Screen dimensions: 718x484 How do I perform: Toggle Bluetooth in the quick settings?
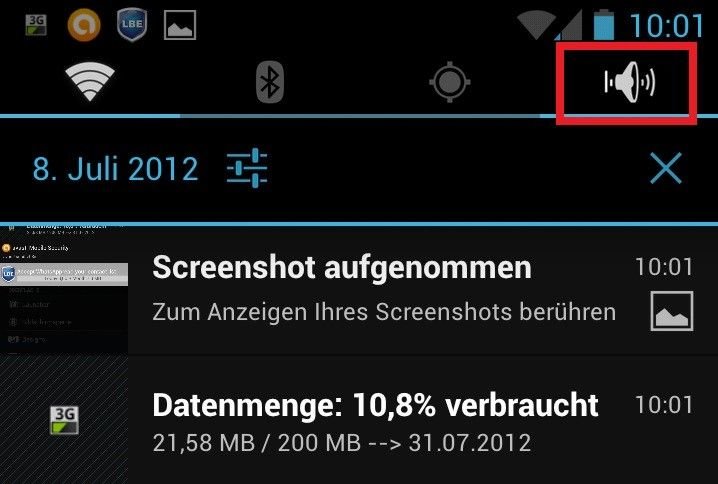point(270,82)
